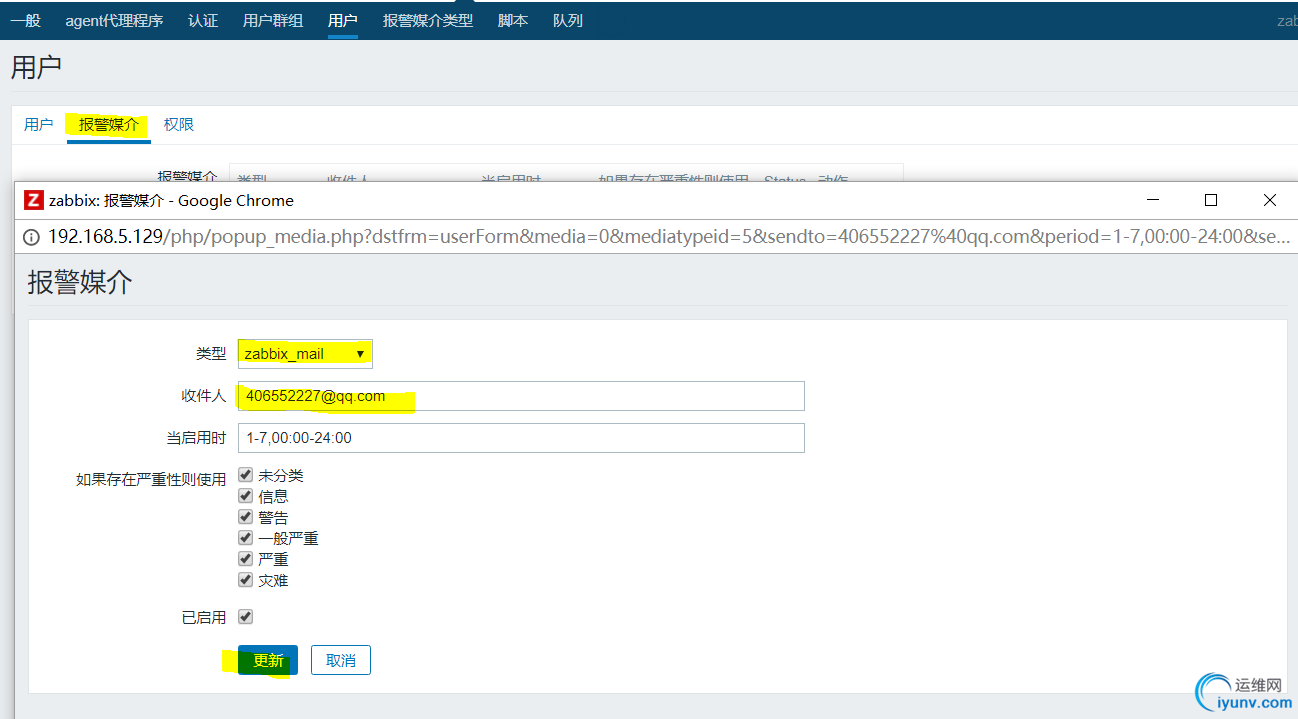Toggle the 未分类 severity checkbox
Viewport: 1298px width, 719px height.
coord(245,475)
